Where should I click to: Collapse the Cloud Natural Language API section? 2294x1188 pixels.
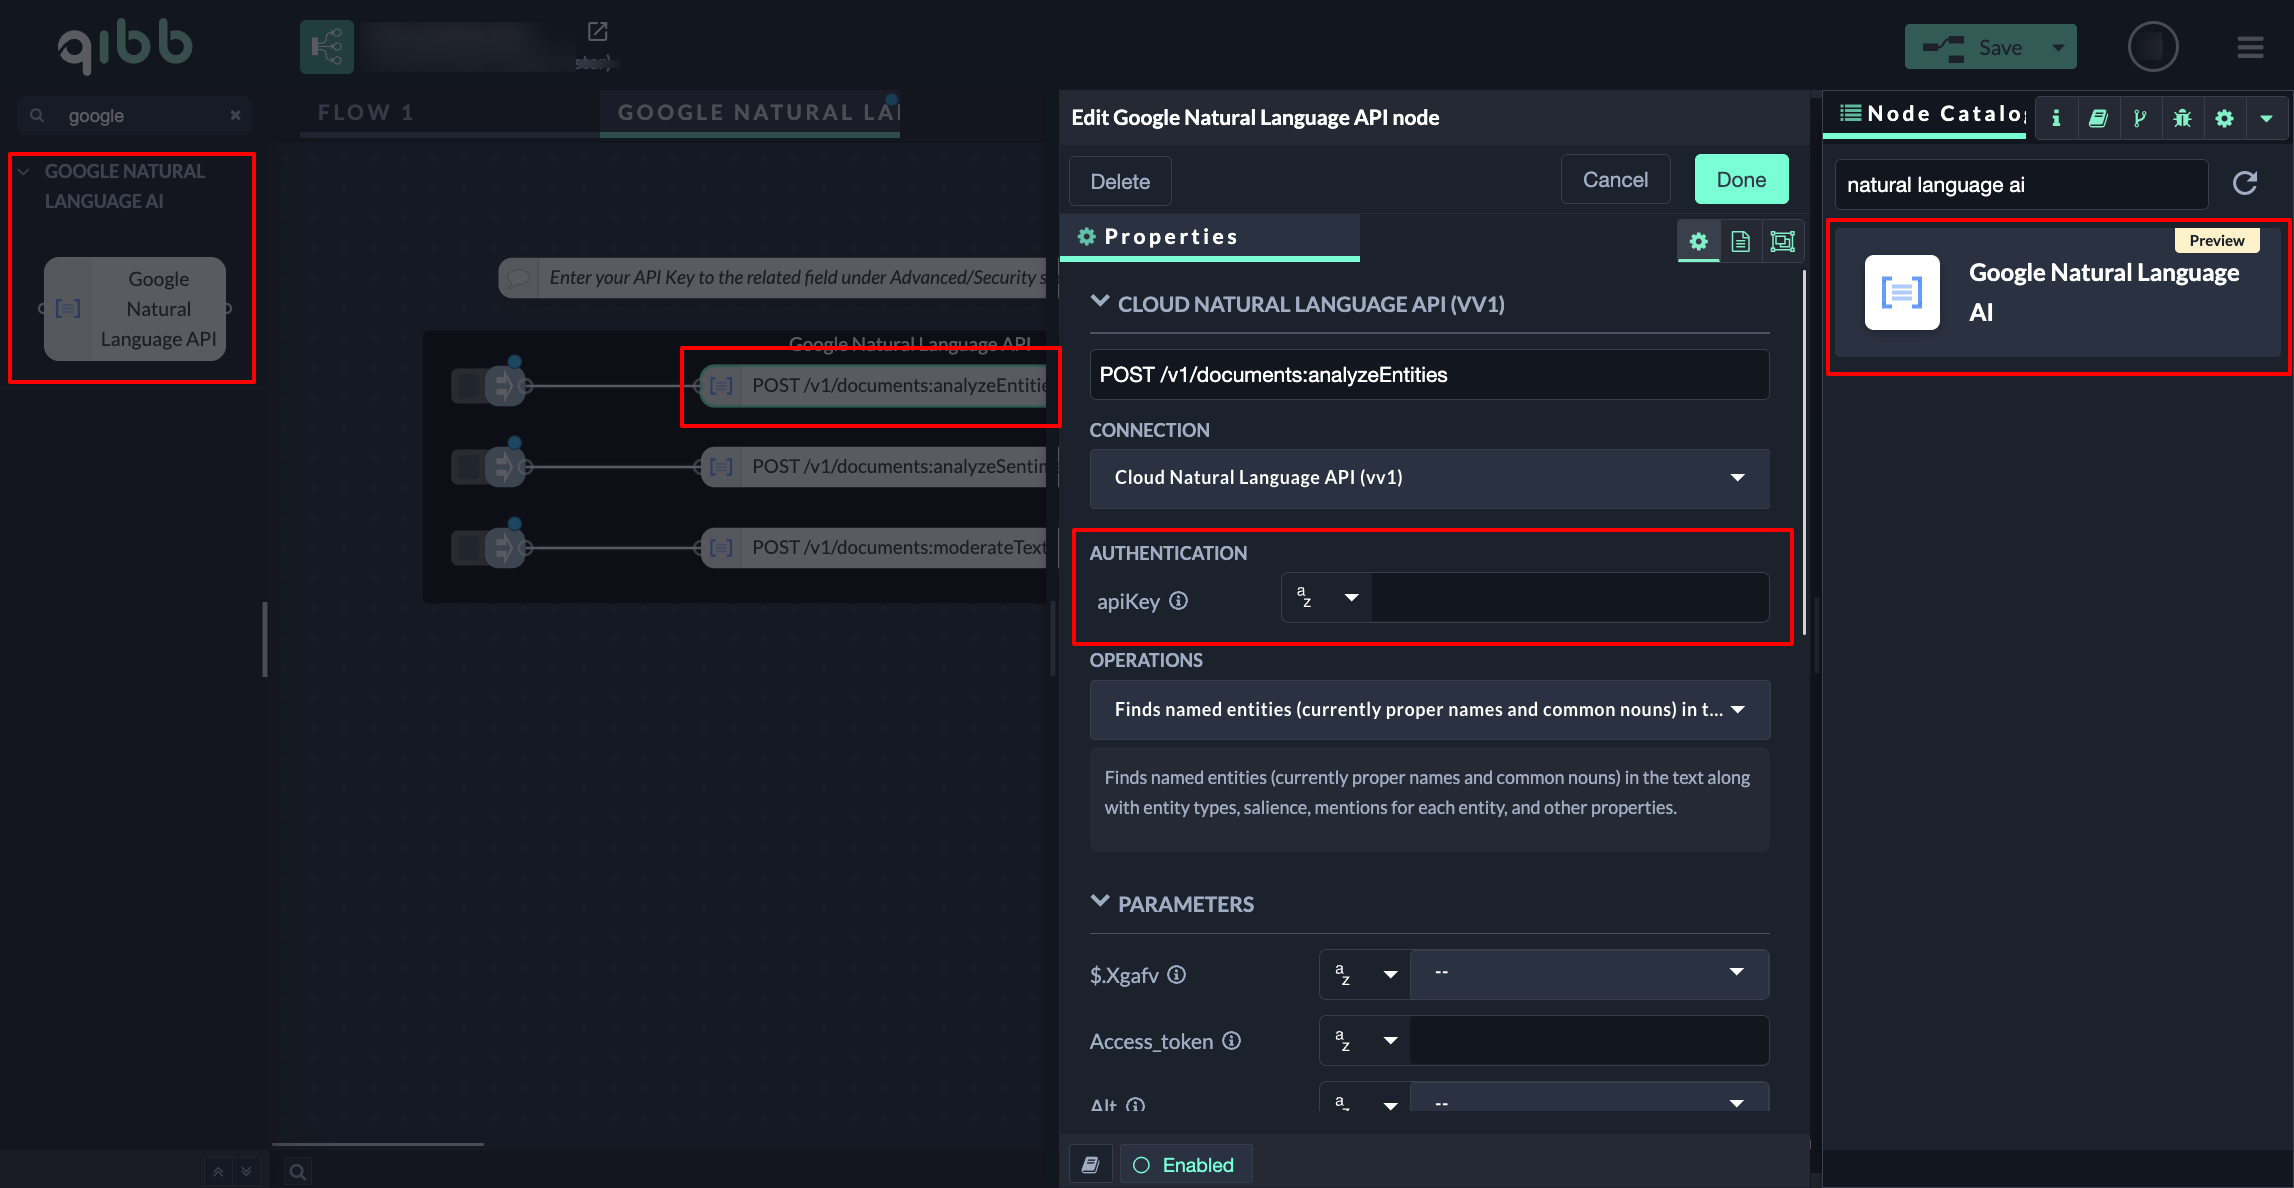pyautogui.click(x=1100, y=302)
